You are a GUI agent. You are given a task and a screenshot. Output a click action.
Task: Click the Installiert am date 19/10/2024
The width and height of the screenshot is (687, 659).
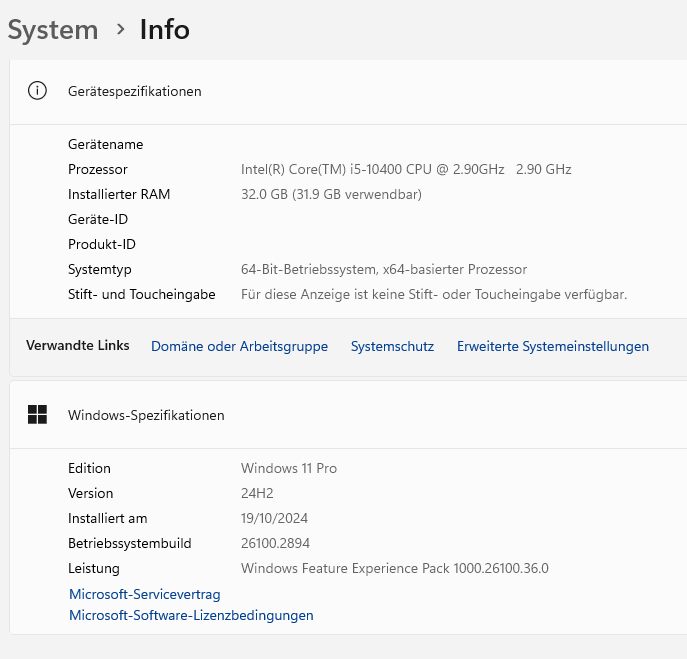(274, 518)
